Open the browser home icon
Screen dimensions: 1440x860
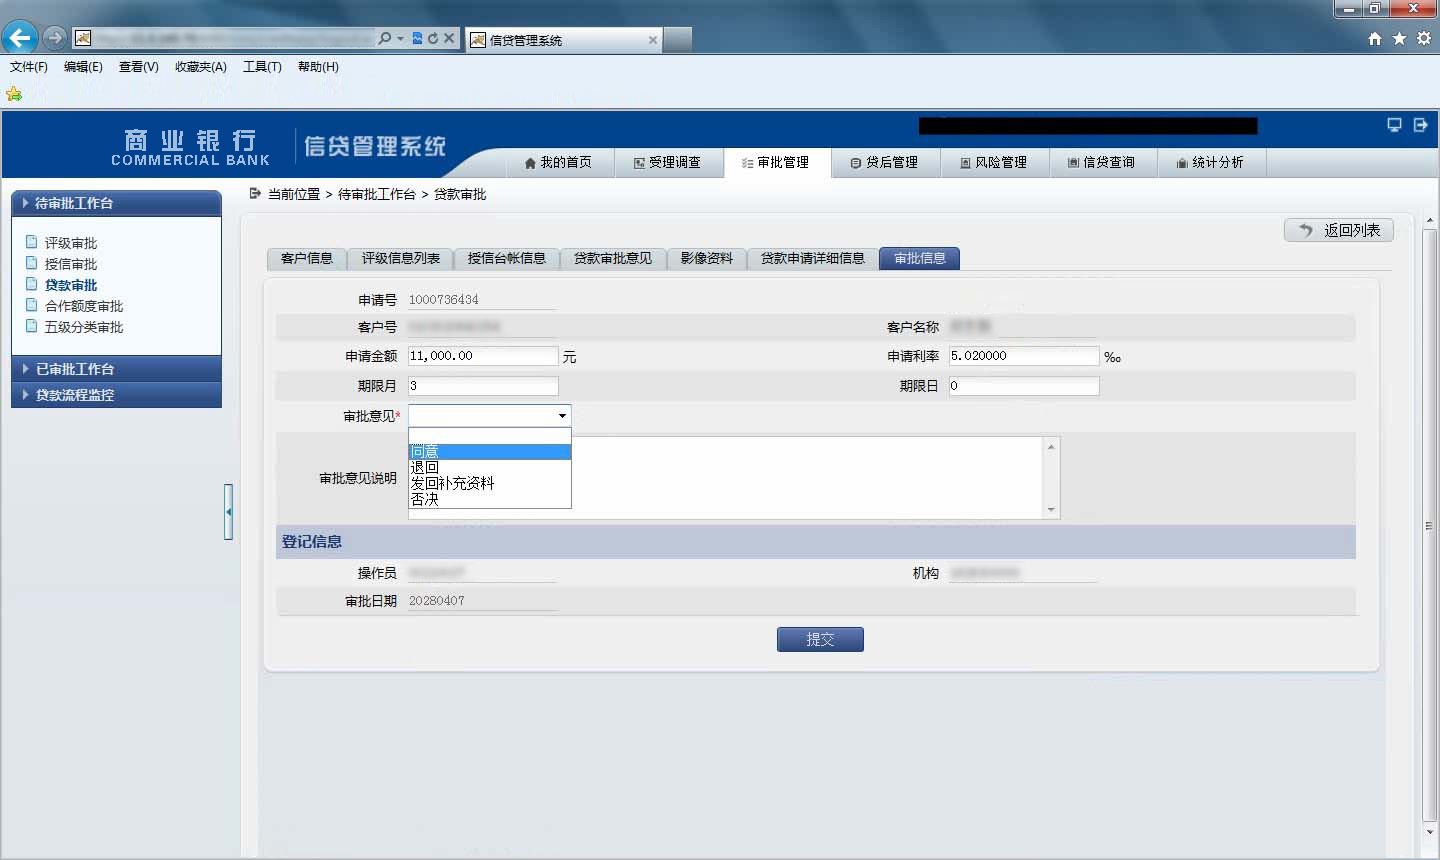pyautogui.click(x=1375, y=39)
